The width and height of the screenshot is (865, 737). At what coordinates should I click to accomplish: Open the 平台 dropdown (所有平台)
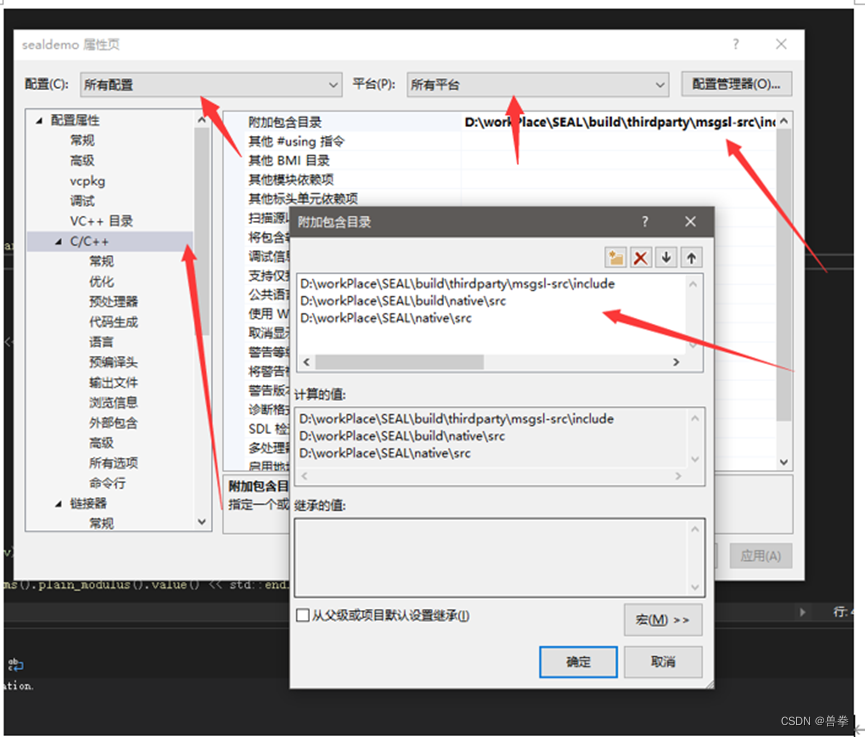coord(538,84)
